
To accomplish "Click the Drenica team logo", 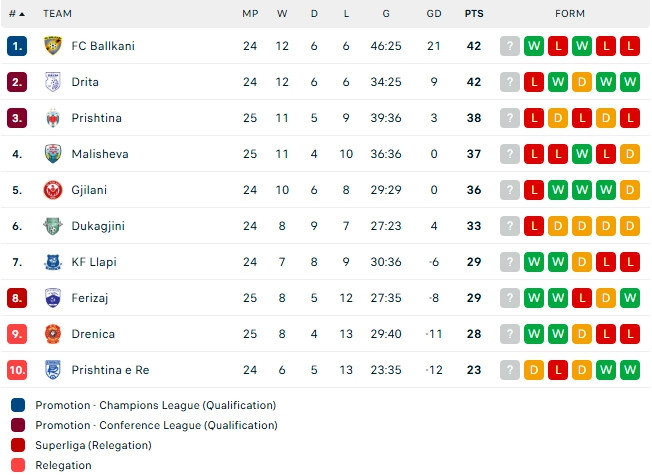I will [x=53, y=334].
